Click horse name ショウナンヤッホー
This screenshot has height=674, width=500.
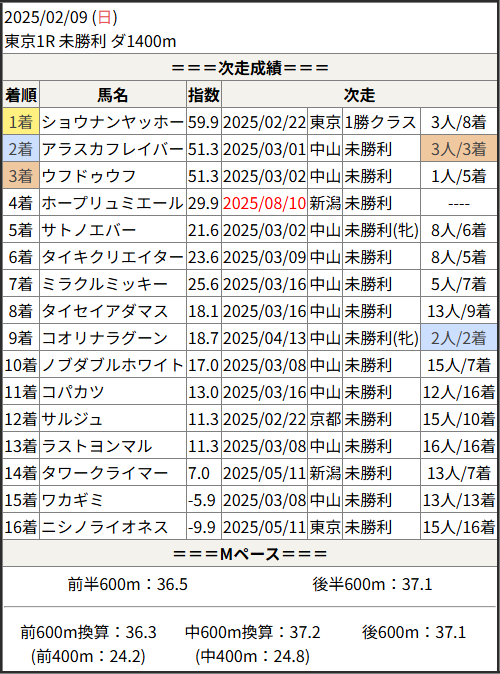tap(113, 122)
